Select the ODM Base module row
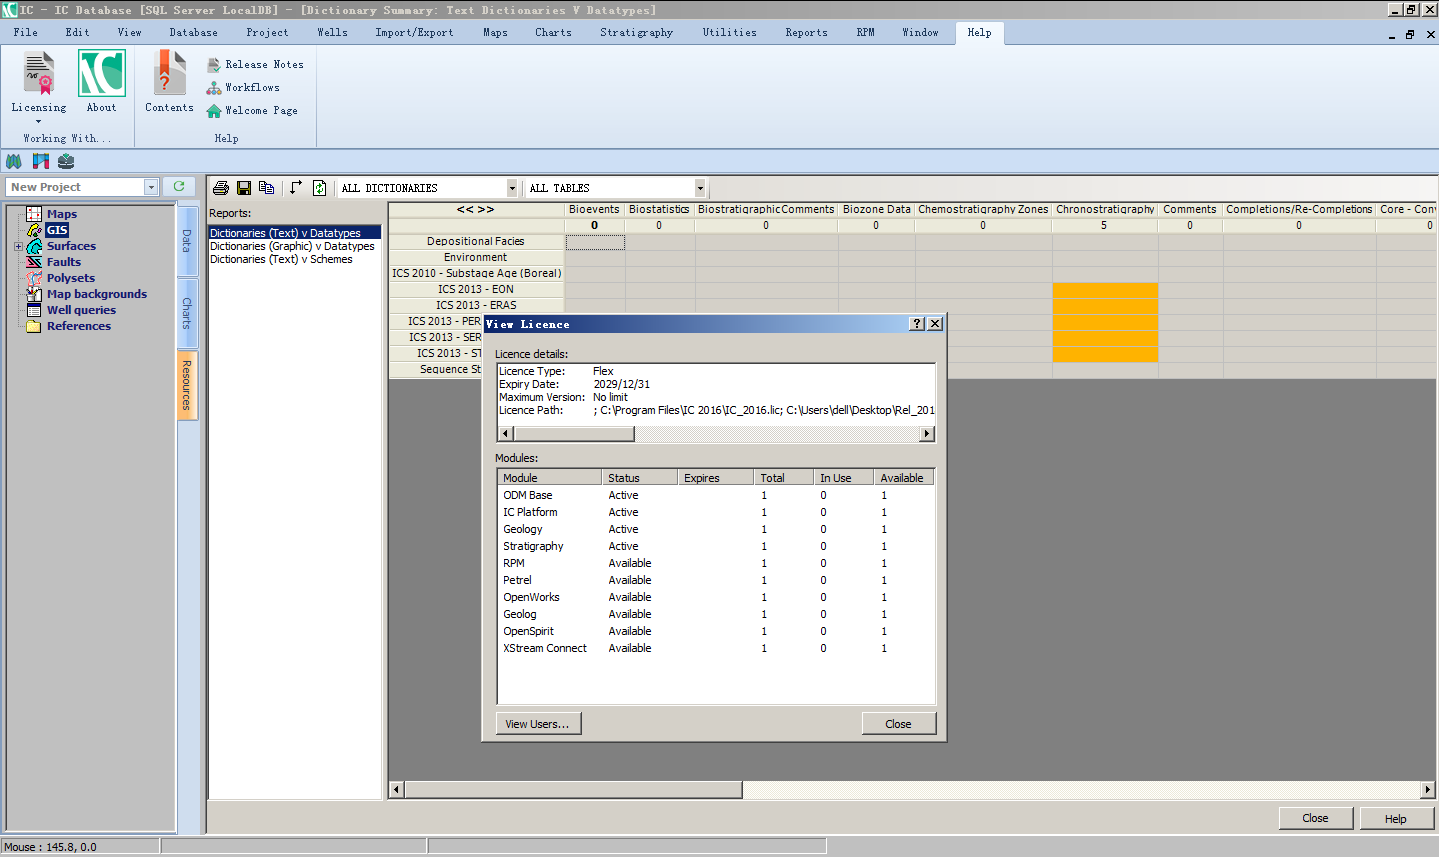Viewport: 1439px width, 857px height. [716, 495]
